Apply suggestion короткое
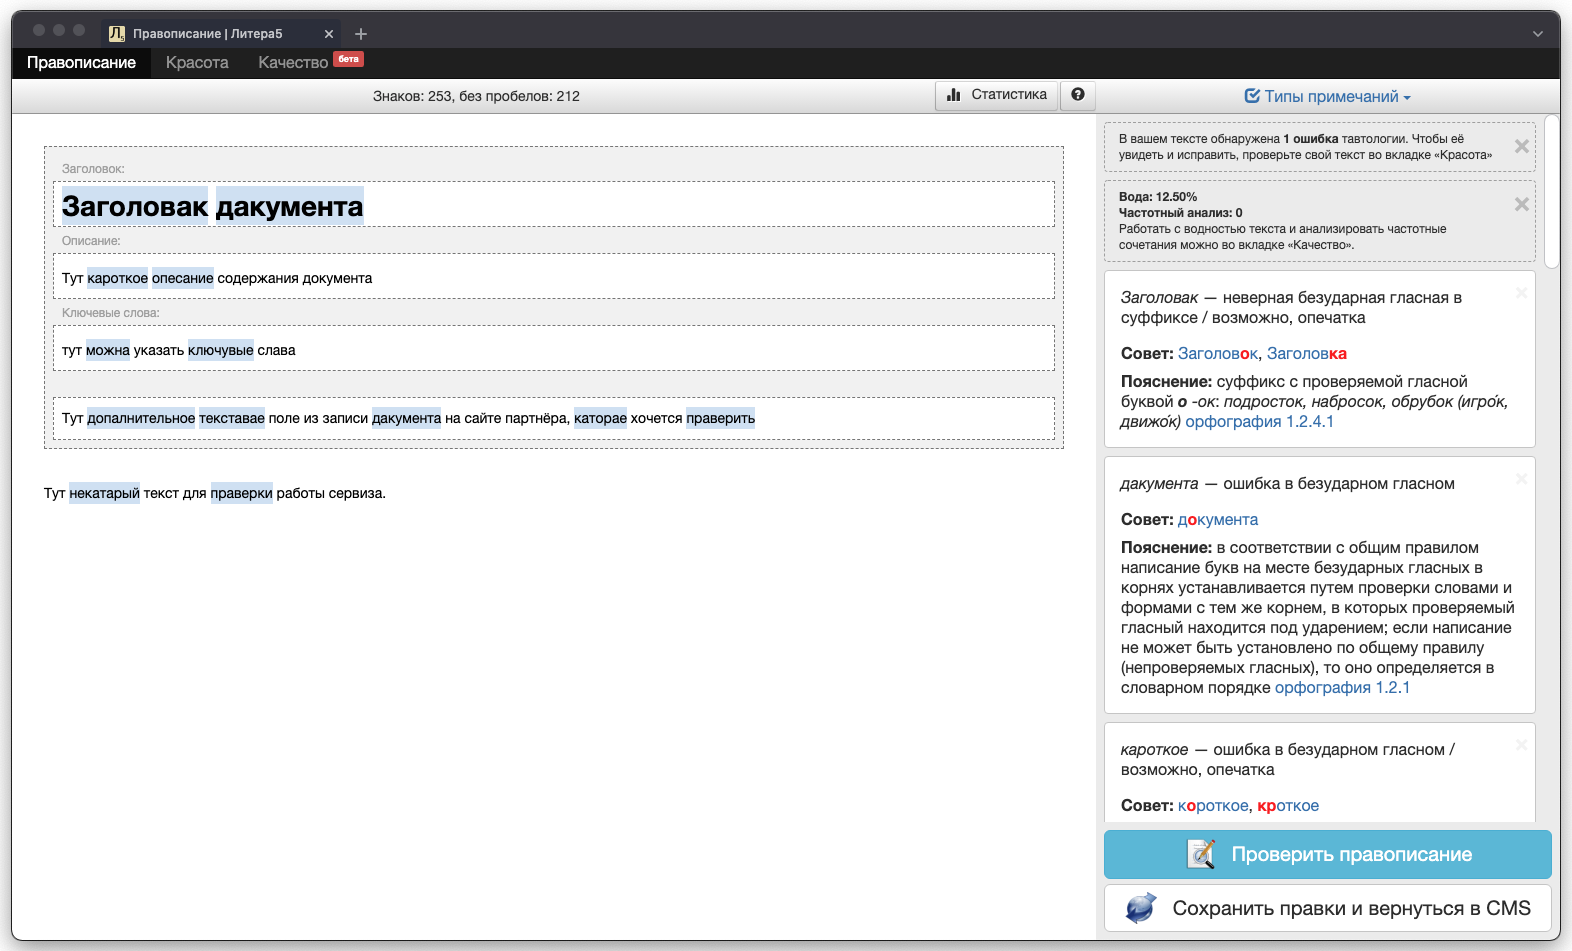1572x951 pixels. [1213, 806]
